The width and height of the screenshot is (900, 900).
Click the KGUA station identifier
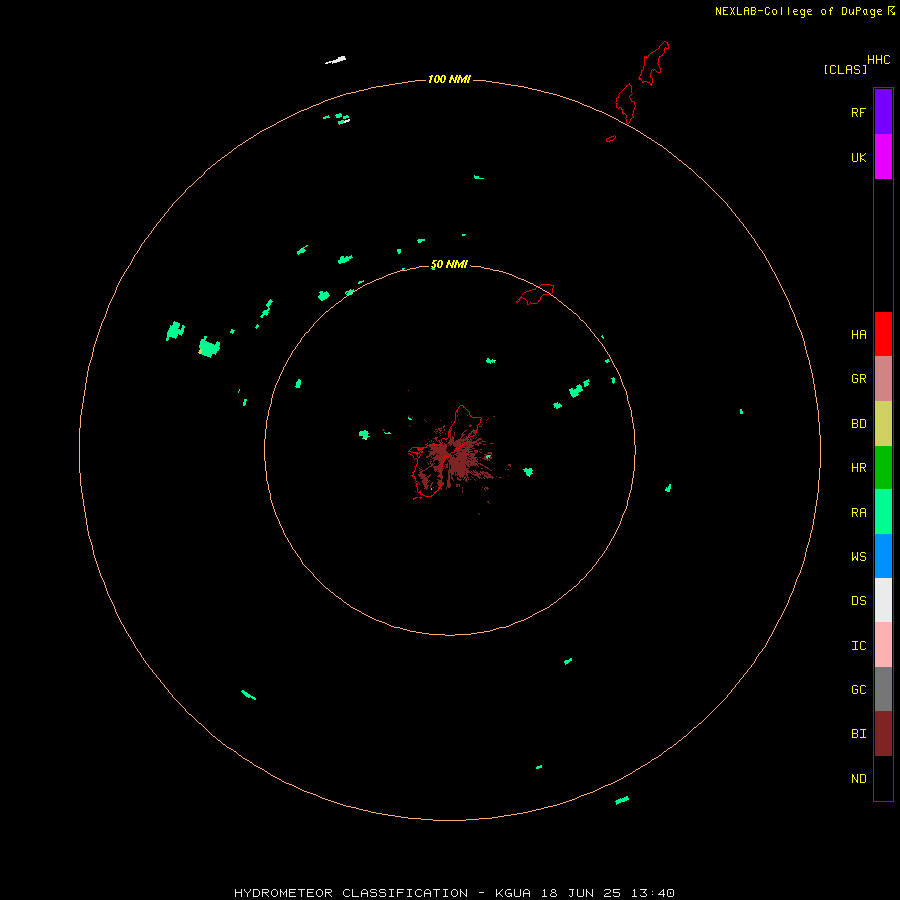[513, 893]
